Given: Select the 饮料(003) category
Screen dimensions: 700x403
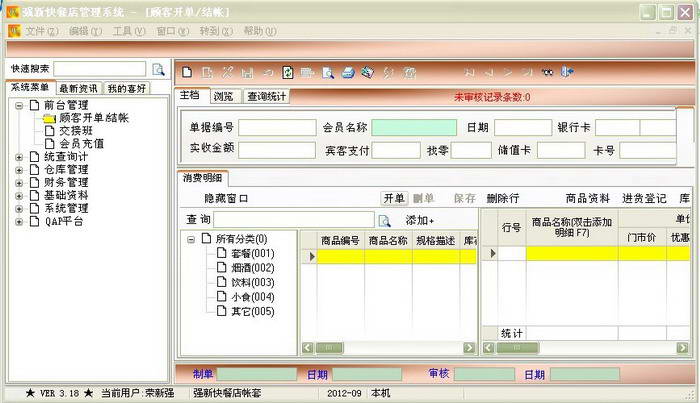Looking at the screenshot, I should click(x=253, y=283).
